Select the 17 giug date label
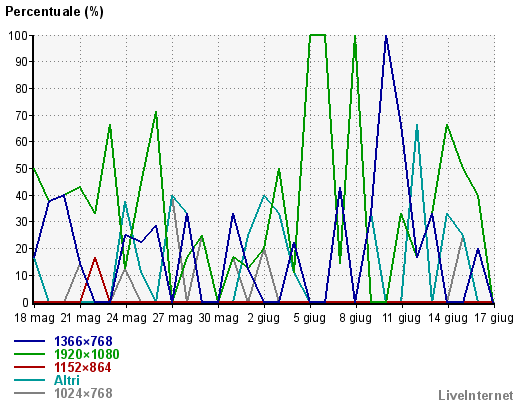This screenshot has width=520, height=405. (494, 318)
